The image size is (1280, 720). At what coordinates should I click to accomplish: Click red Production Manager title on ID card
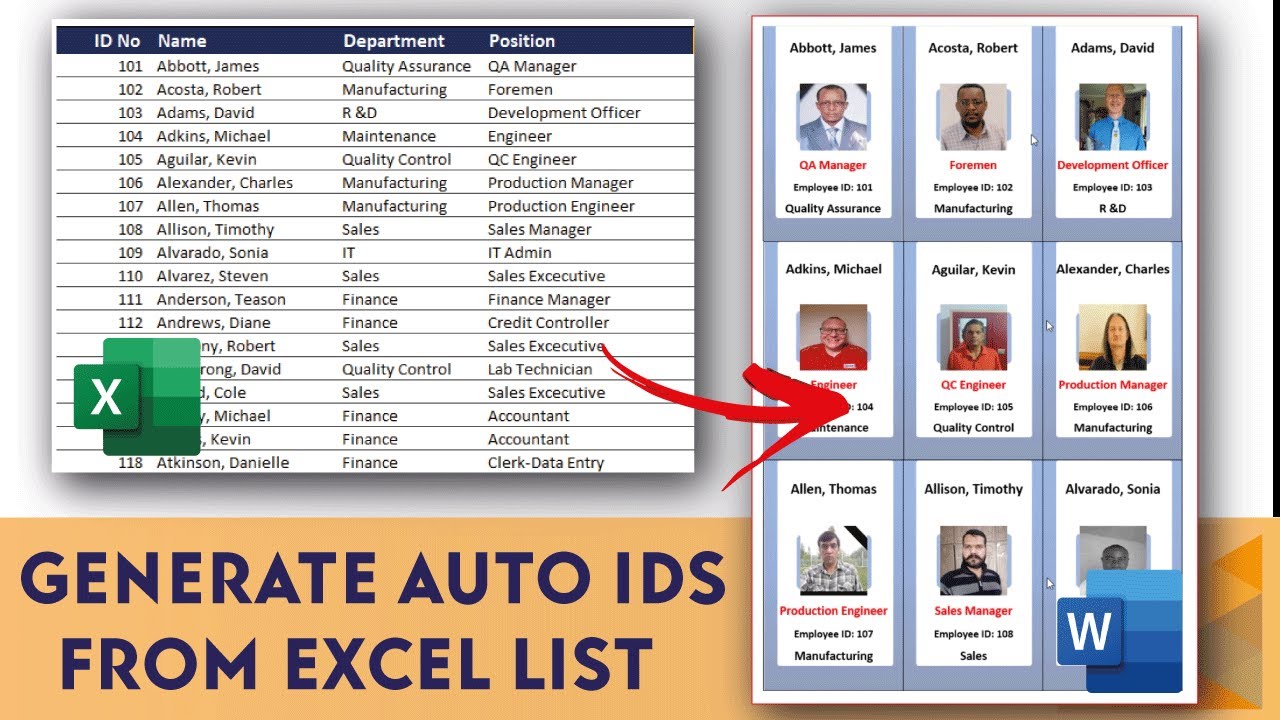click(x=1113, y=385)
